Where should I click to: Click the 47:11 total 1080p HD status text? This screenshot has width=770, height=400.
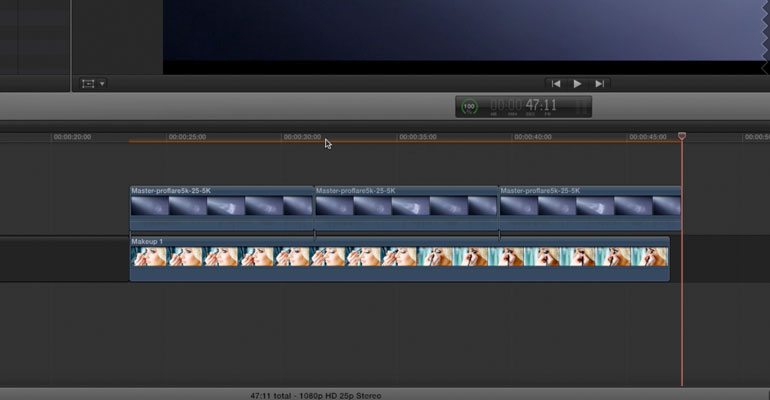316,396
